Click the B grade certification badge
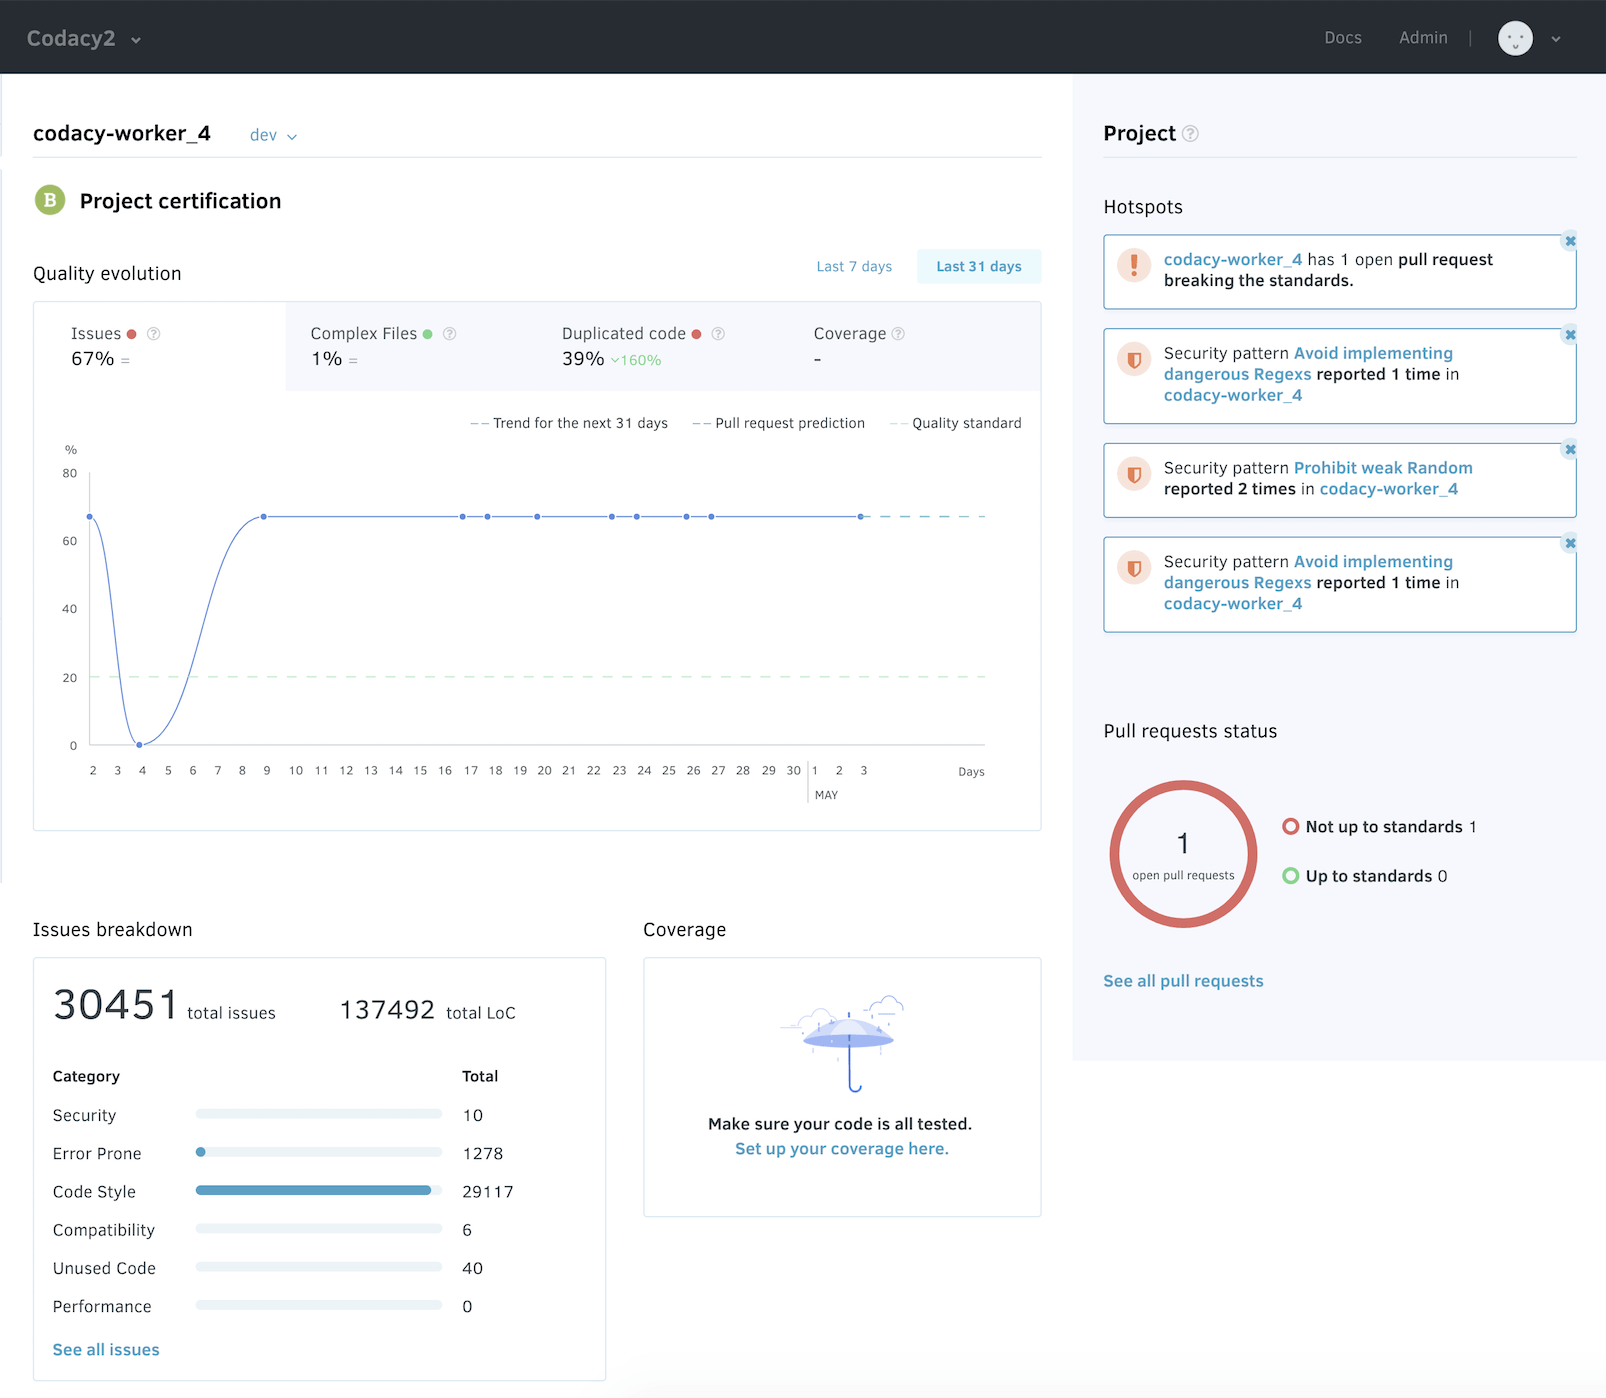 tap(50, 200)
